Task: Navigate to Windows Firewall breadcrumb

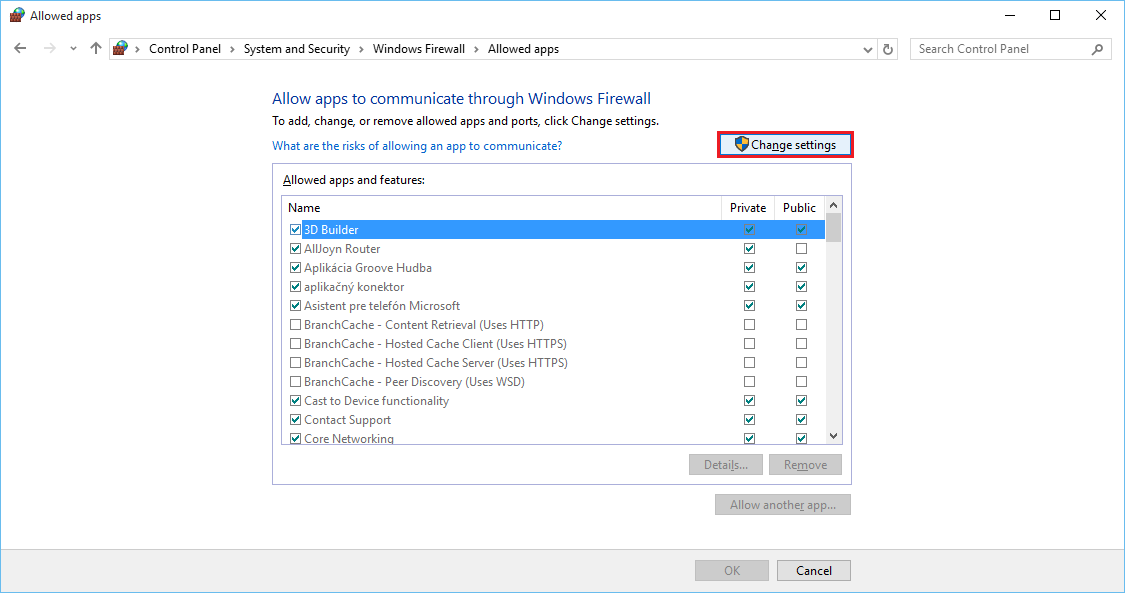Action: point(418,49)
